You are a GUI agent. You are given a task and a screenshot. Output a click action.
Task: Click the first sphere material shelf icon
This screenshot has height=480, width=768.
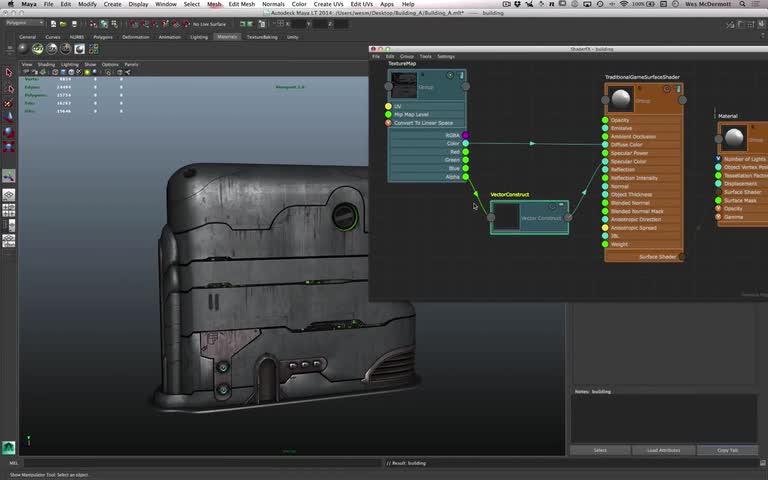(23, 48)
